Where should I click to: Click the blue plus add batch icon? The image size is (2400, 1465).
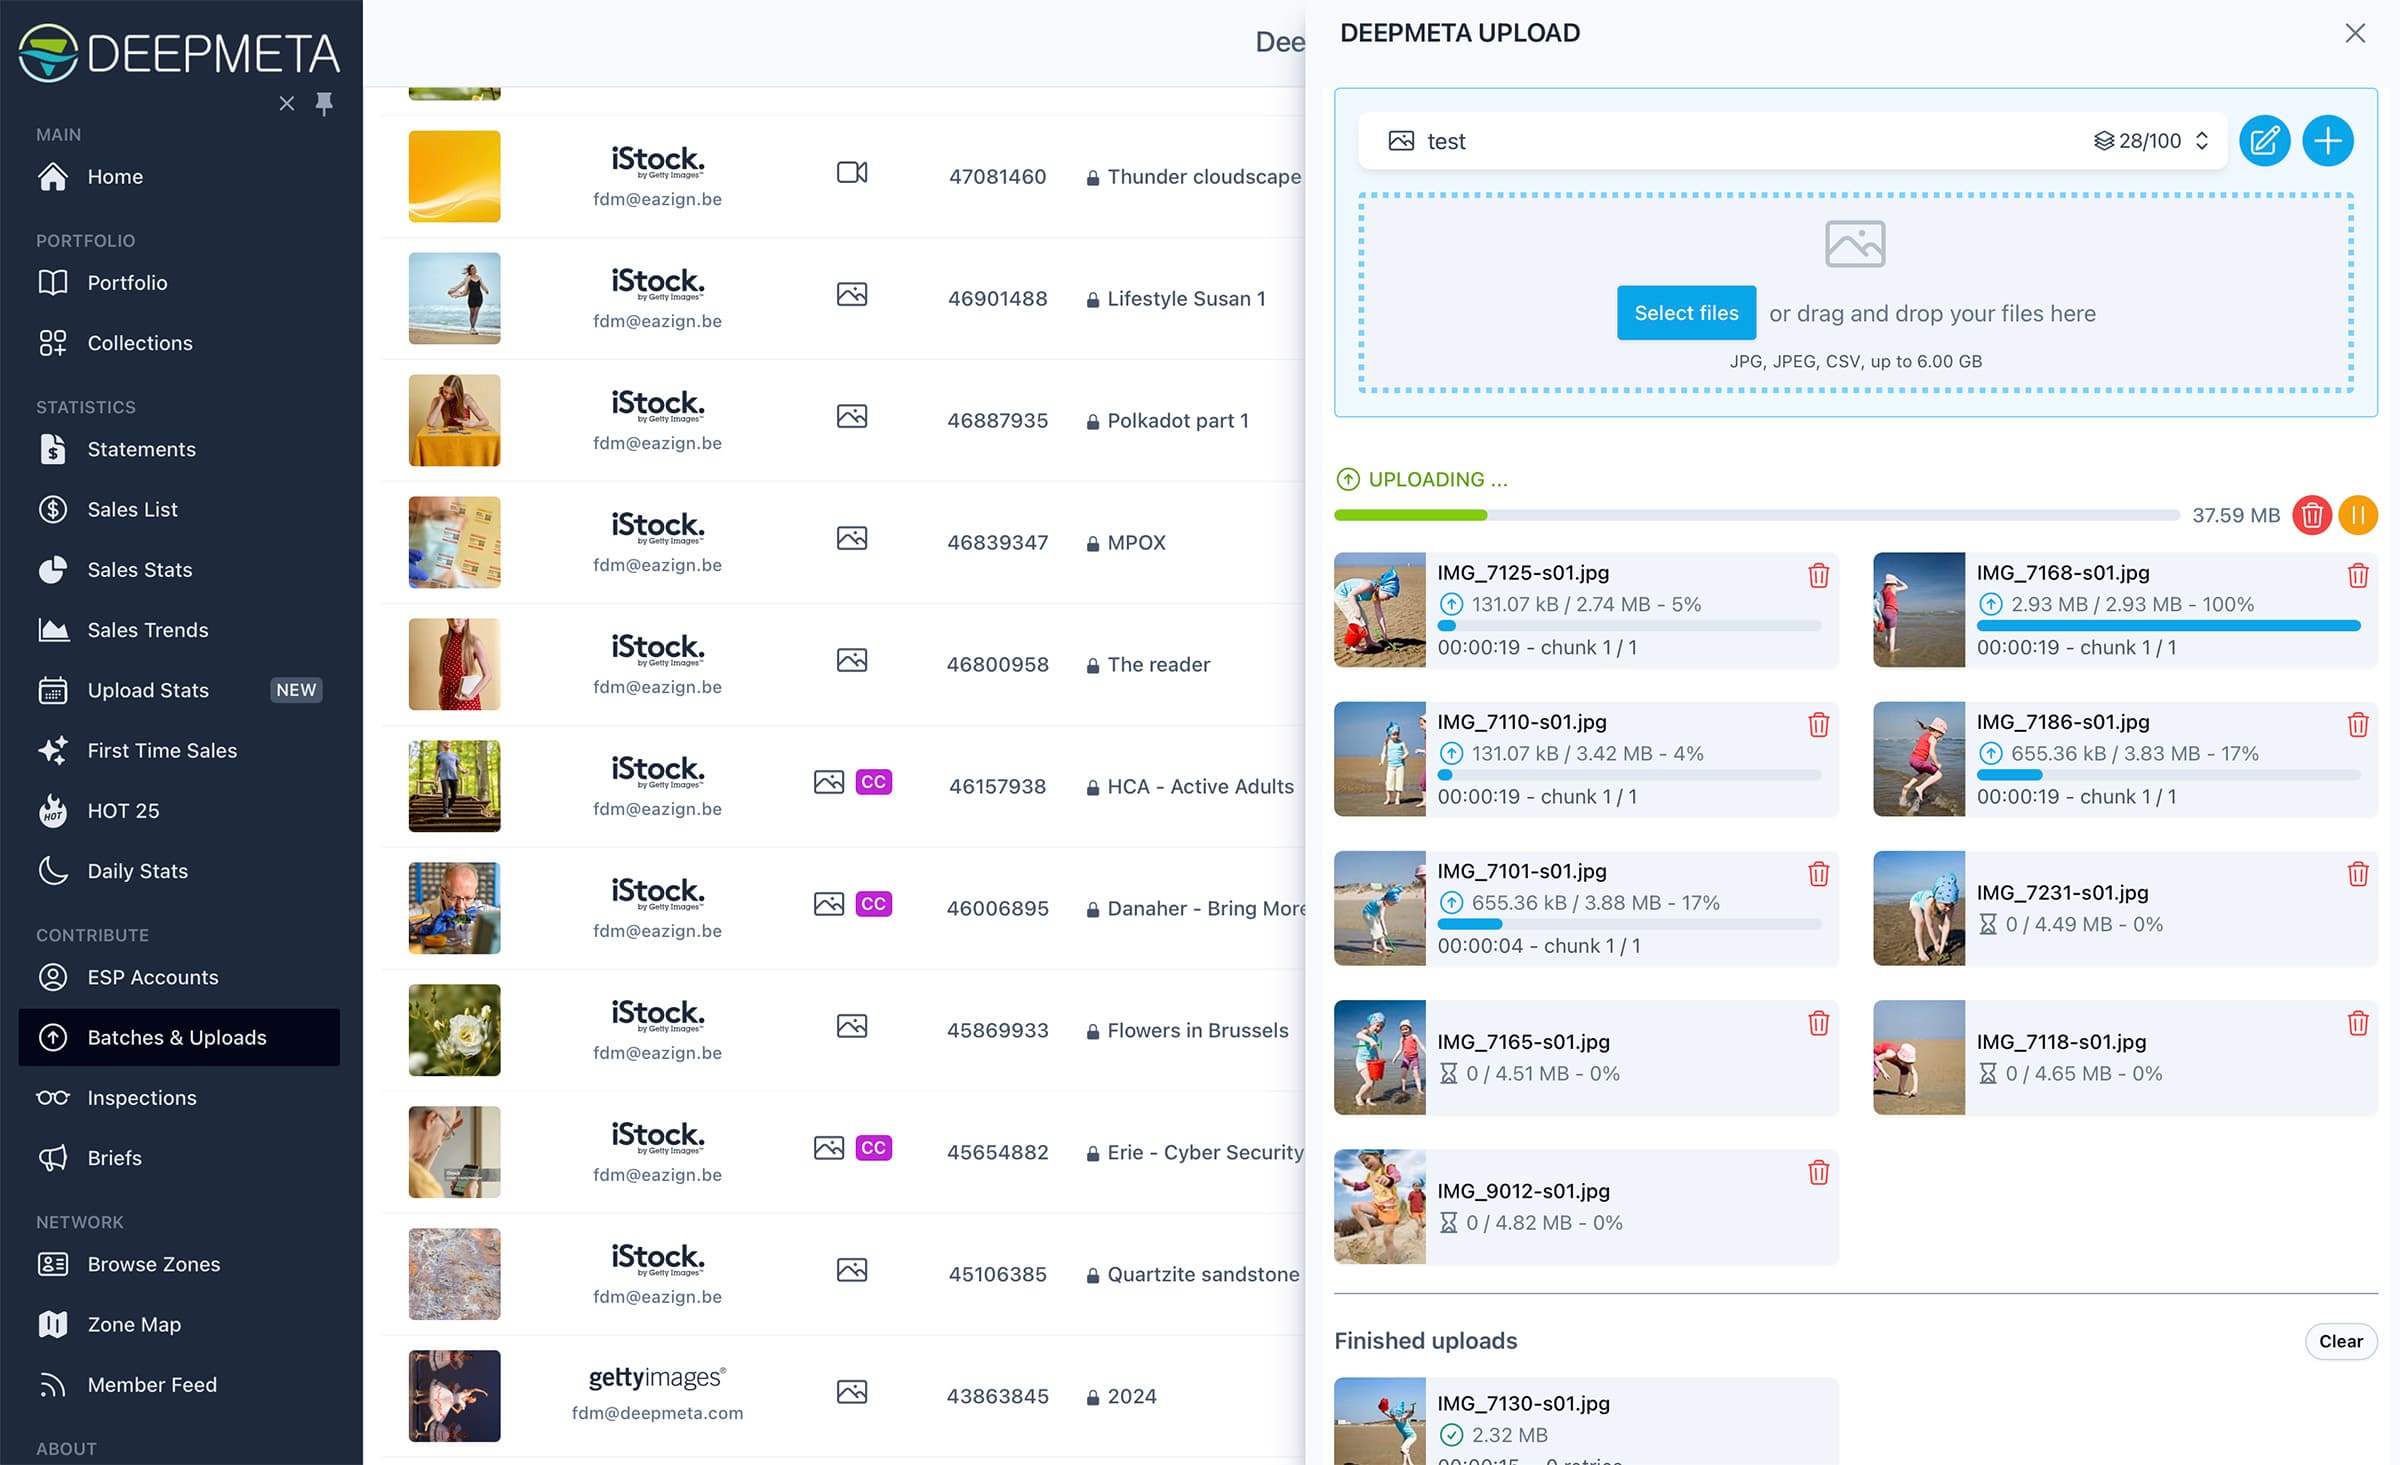pyautogui.click(x=2327, y=141)
